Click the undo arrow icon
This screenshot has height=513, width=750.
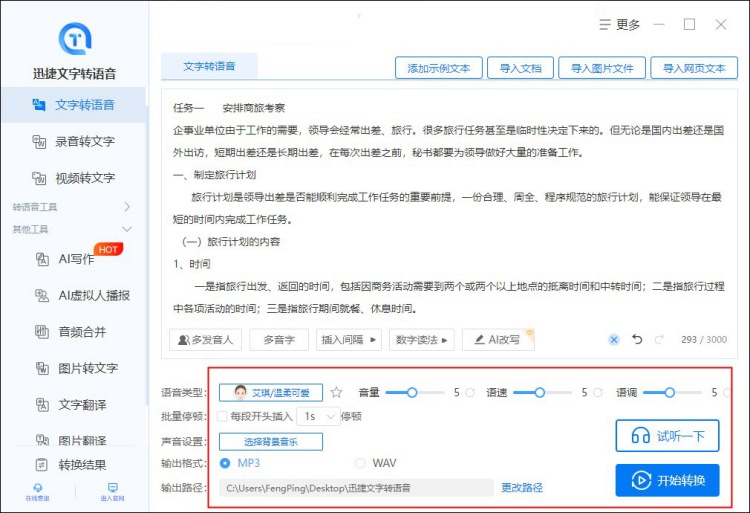[637, 339]
